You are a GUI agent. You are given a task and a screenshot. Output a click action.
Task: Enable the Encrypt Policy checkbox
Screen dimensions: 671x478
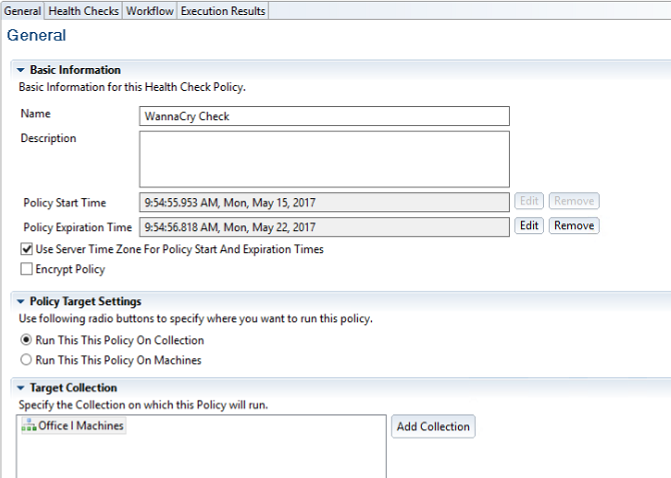pyautogui.click(x=27, y=269)
